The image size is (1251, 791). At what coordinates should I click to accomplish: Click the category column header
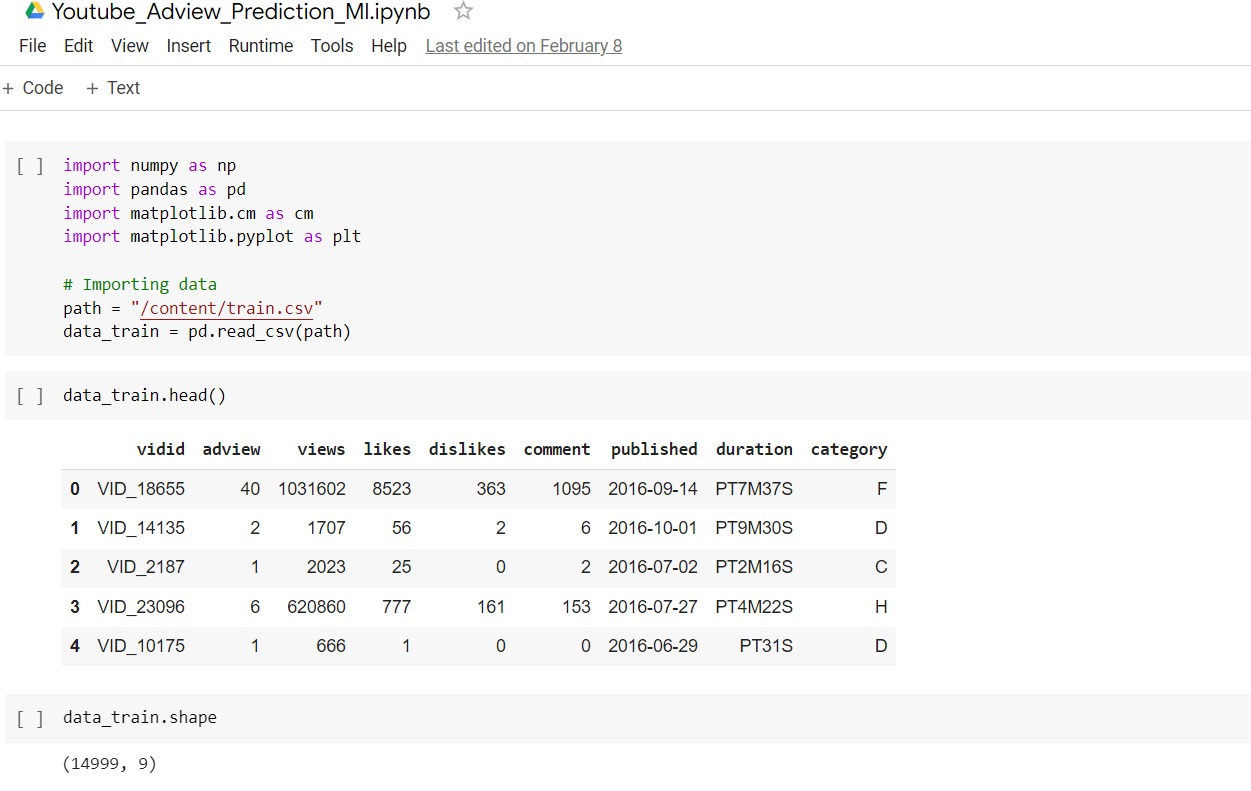coord(848,449)
